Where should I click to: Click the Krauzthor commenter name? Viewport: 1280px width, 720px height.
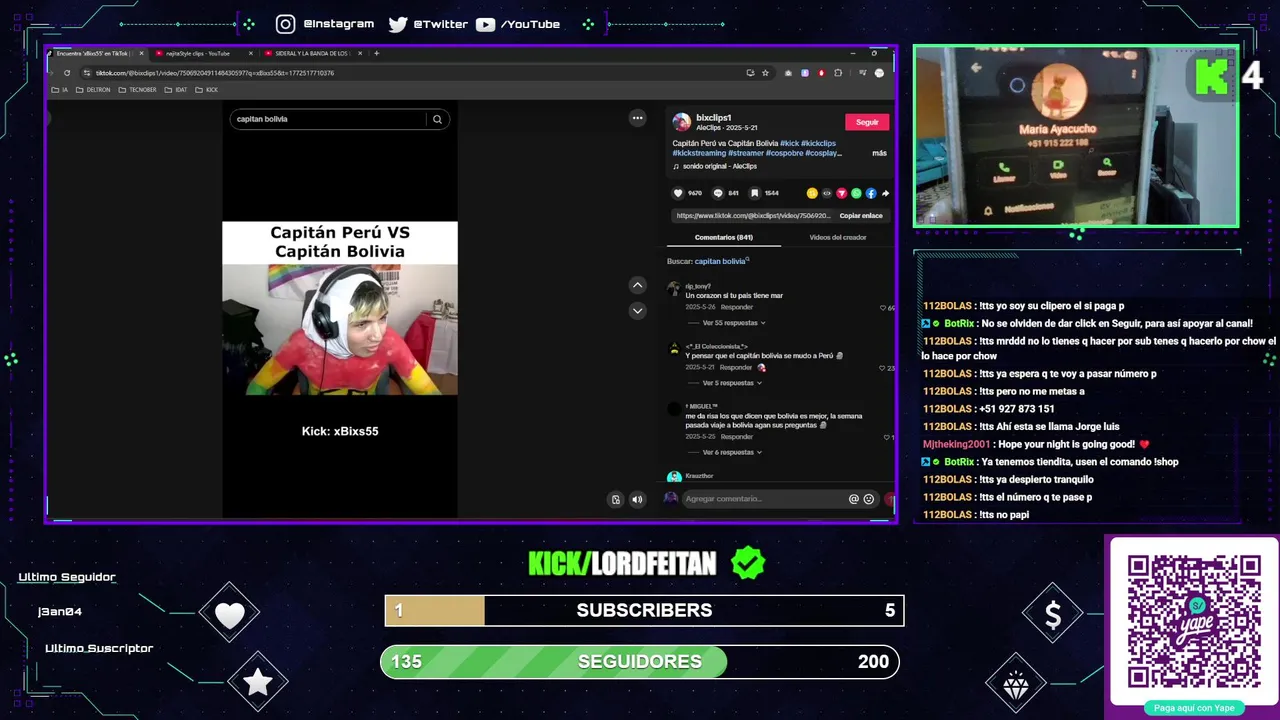point(699,476)
